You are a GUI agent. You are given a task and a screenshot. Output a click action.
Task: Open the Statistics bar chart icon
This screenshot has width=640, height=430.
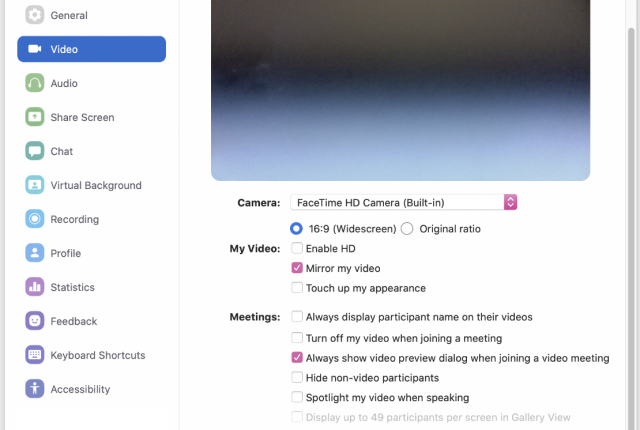(x=35, y=287)
